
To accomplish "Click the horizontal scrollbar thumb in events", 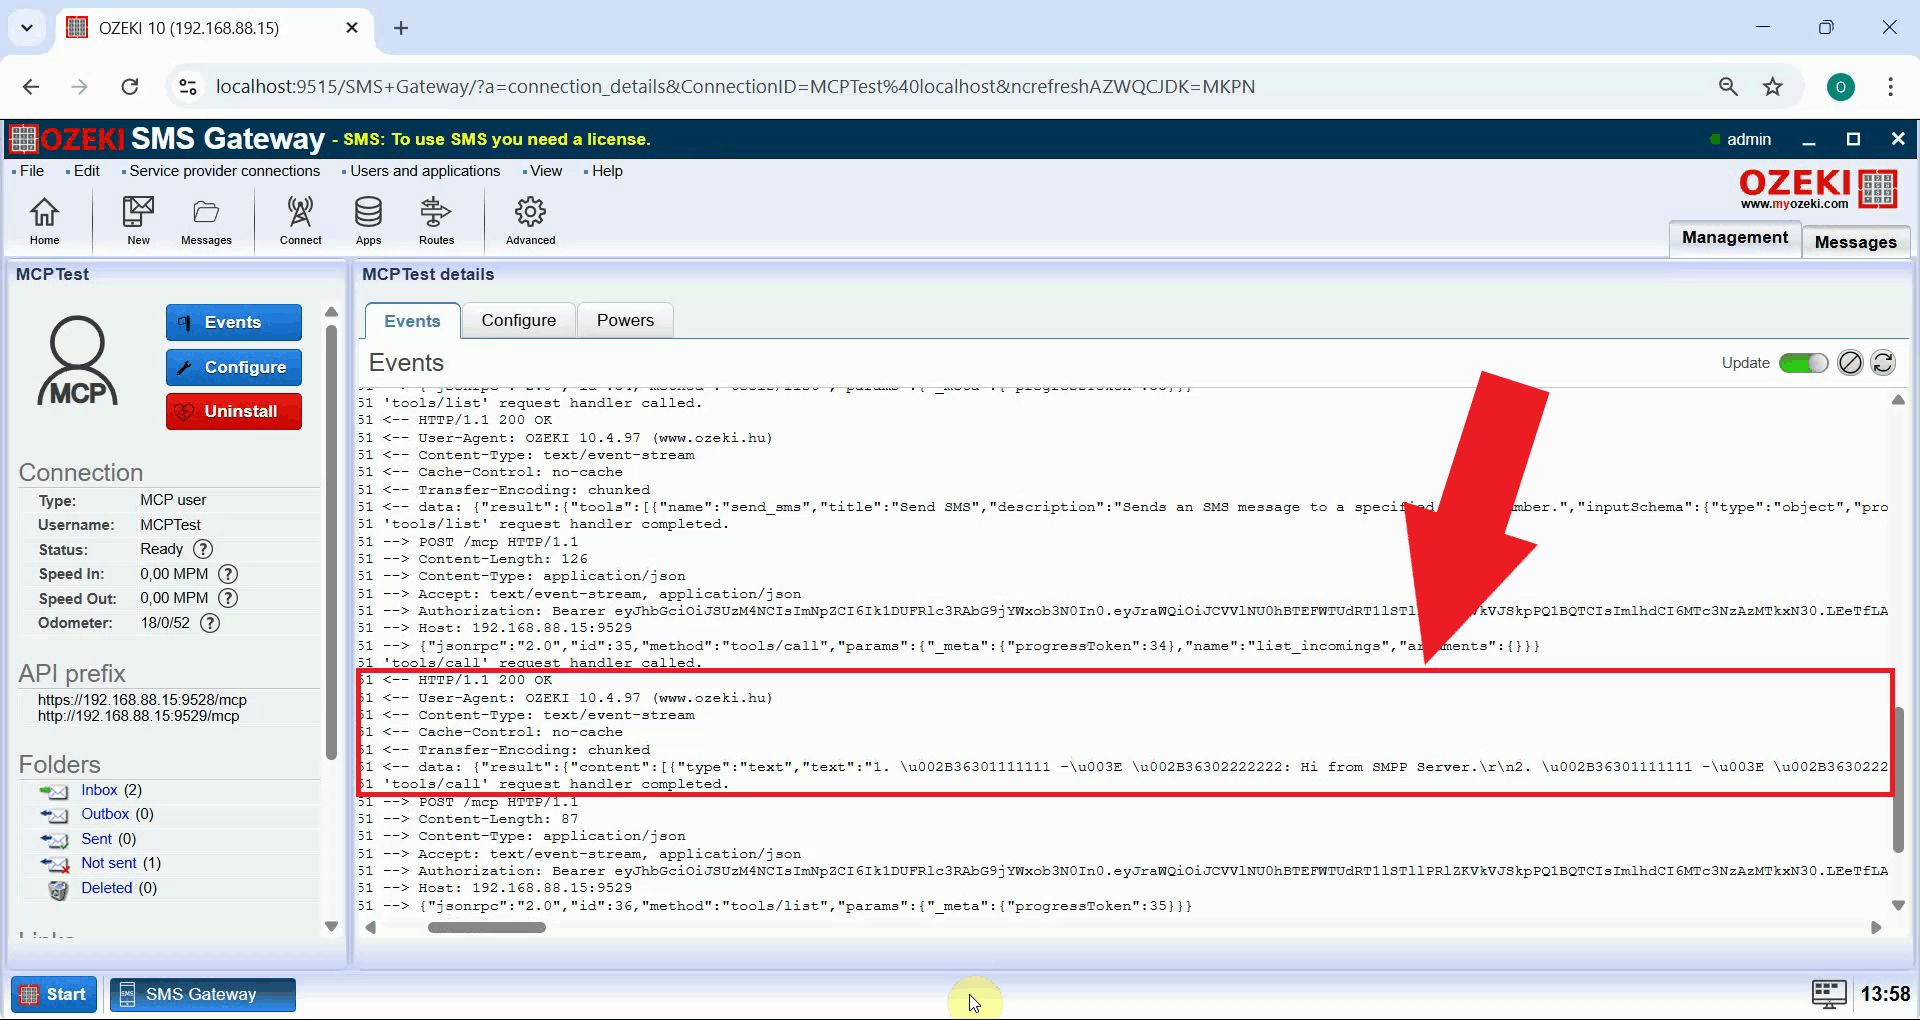I will [x=487, y=928].
